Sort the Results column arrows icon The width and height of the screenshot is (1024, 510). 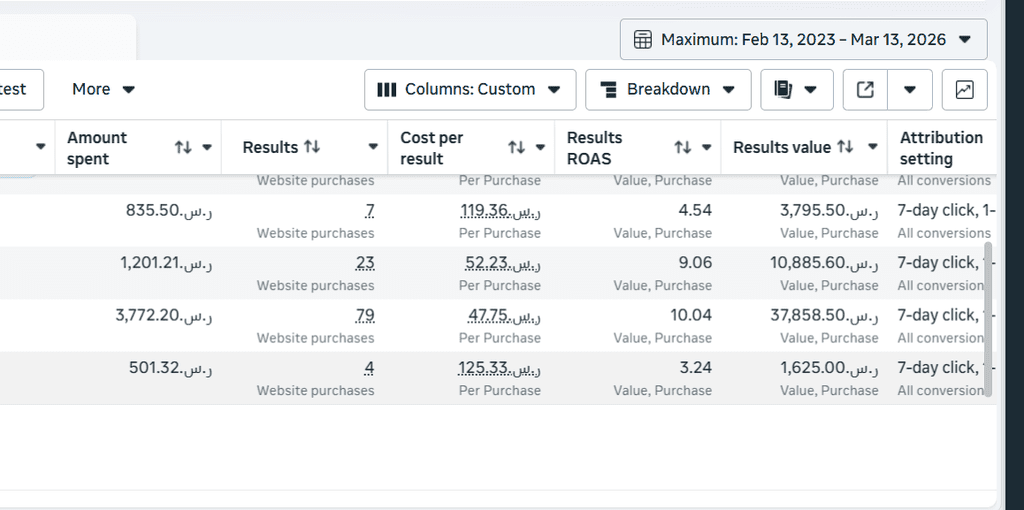pyautogui.click(x=312, y=147)
